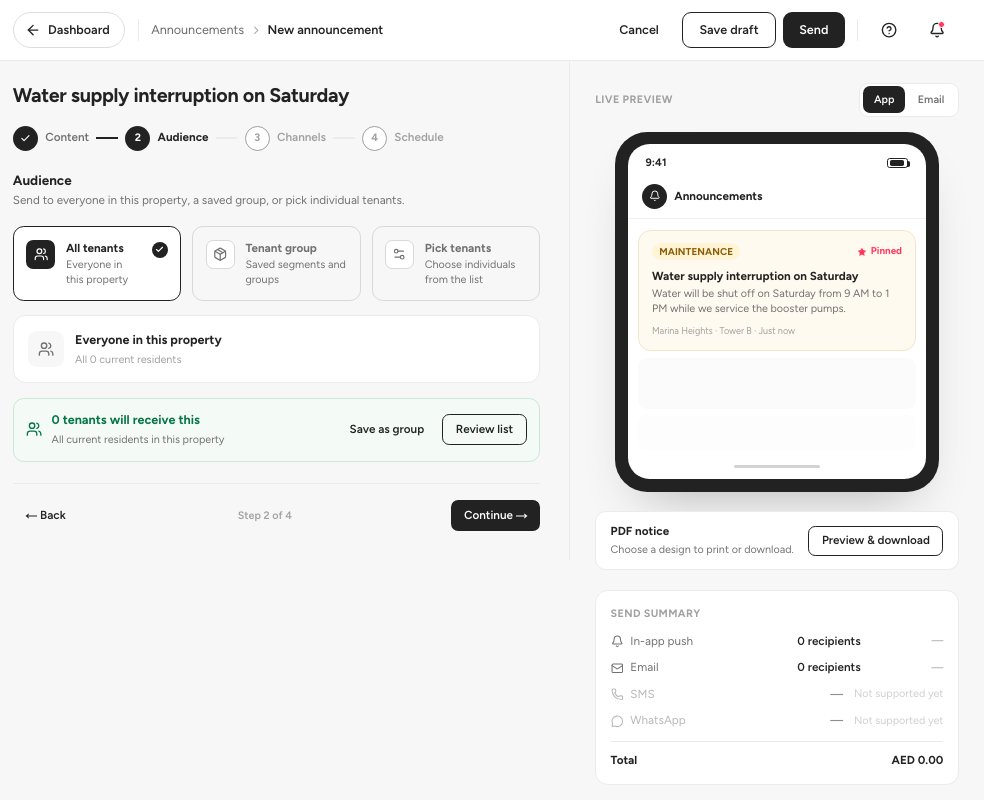The height and width of the screenshot is (800, 984).
Task: Click the 9:41 time in phone preview
Action: pos(656,163)
